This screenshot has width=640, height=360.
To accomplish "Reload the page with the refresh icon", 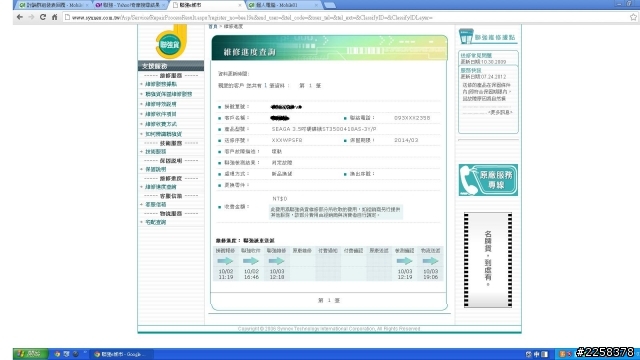I will pos(43,17).
